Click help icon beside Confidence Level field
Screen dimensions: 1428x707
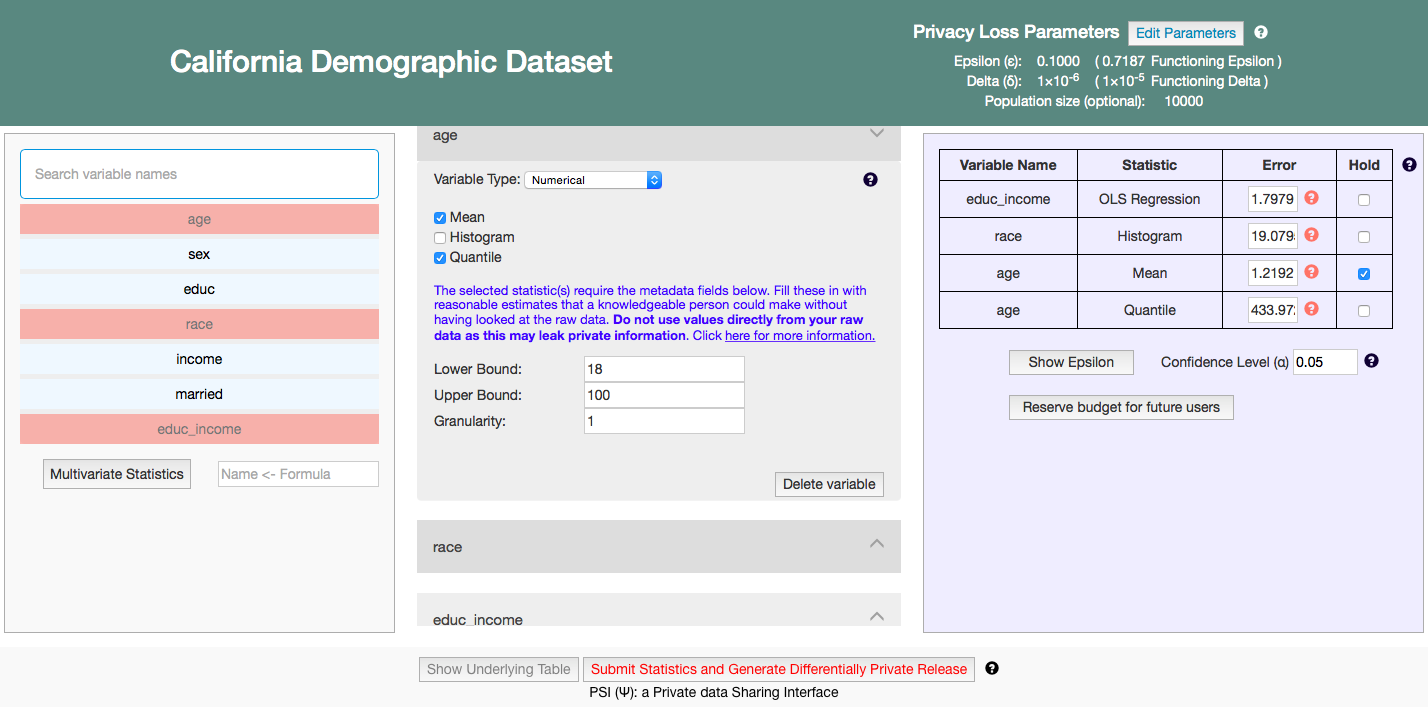click(x=1371, y=361)
